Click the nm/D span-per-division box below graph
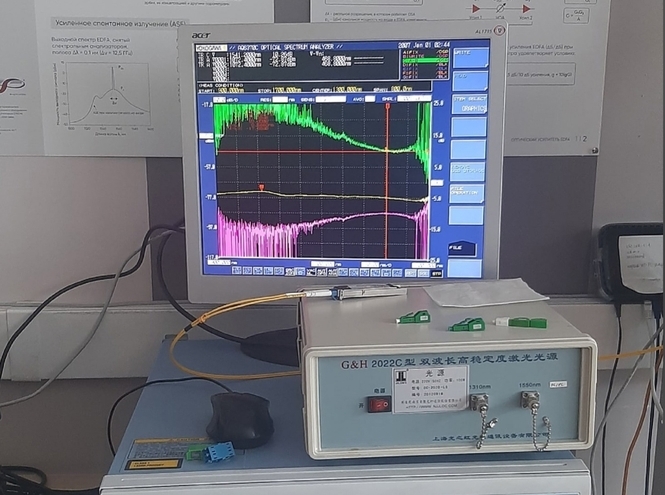665x495 pixels. (x=370, y=264)
